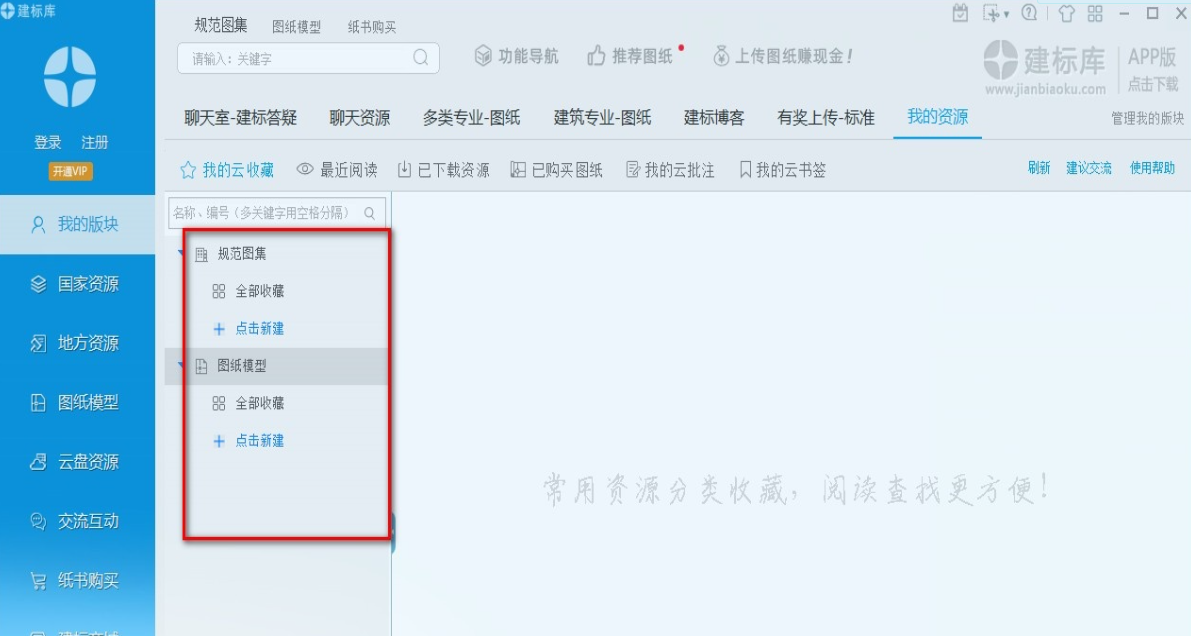Open the question-mark help bubble icon
Viewport: 1191px width, 636px height.
click(x=1029, y=13)
